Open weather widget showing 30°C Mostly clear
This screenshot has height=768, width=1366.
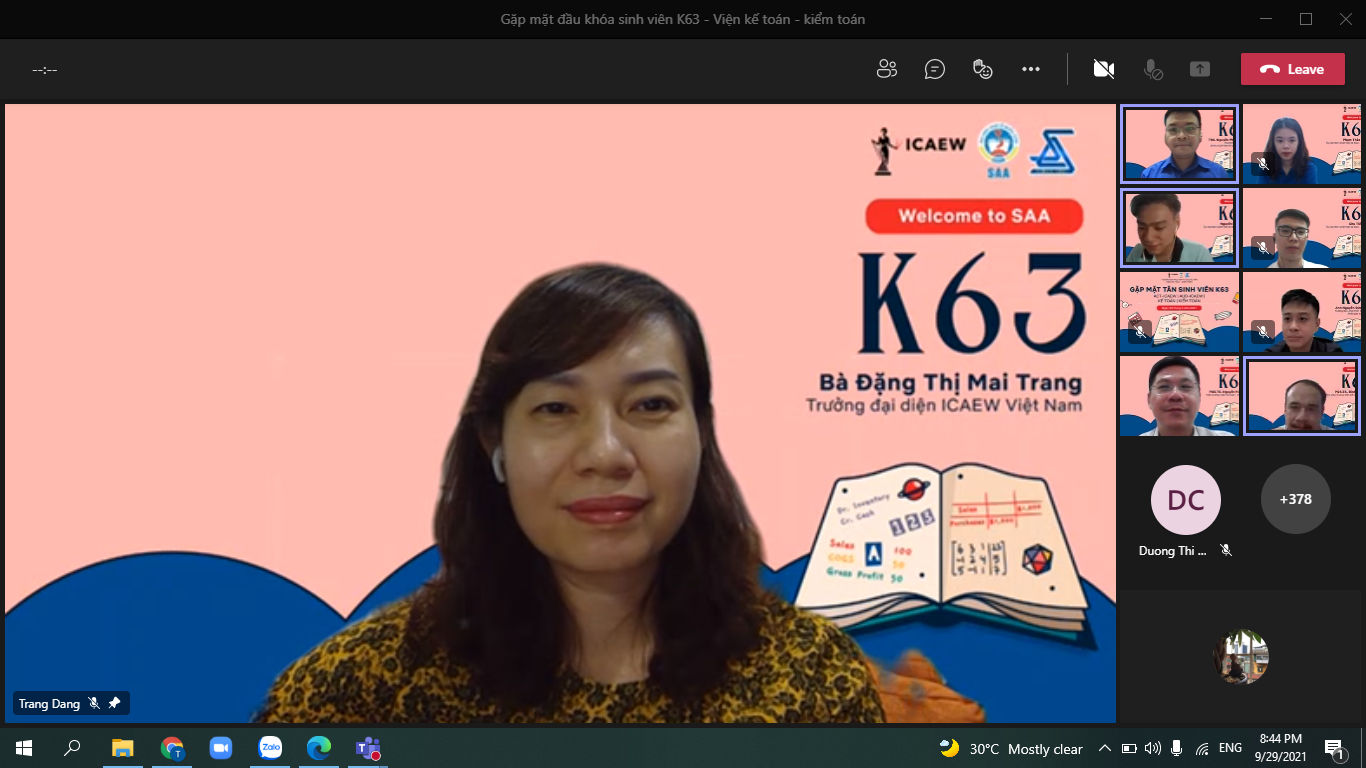pyautogui.click(x=1011, y=749)
